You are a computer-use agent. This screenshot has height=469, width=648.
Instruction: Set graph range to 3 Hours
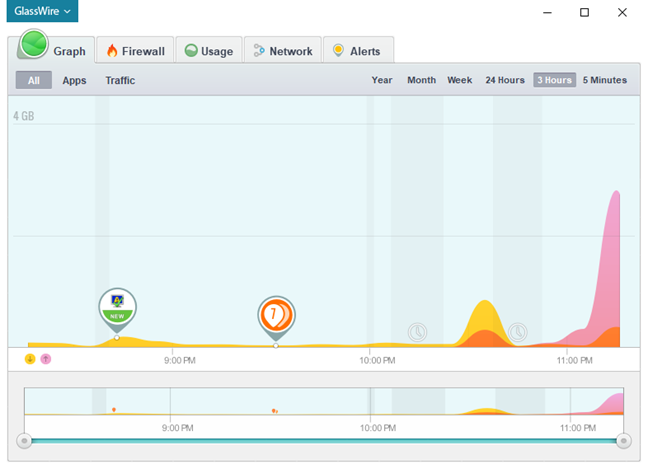(554, 80)
